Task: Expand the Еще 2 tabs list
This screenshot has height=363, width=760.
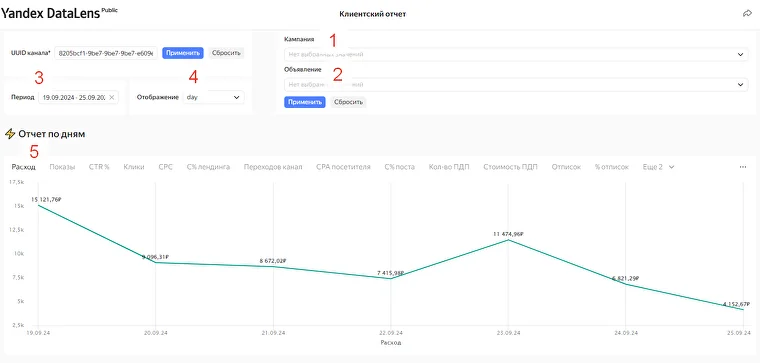Action: click(659, 167)
